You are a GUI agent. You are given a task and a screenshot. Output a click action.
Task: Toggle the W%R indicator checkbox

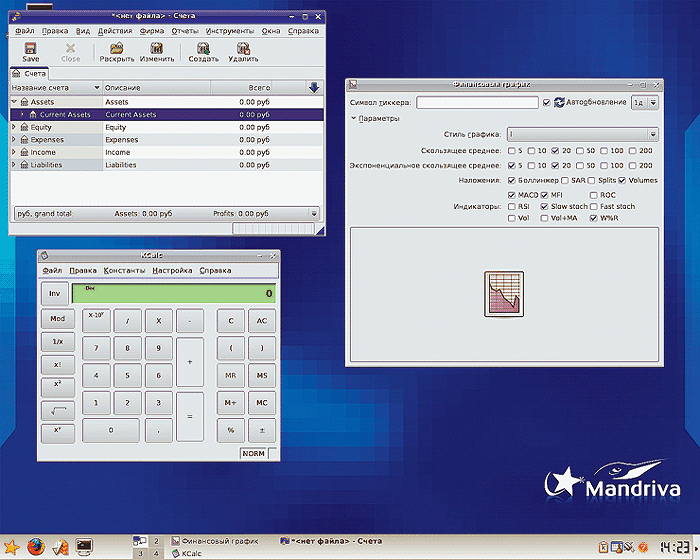click(x=593, y=218)
